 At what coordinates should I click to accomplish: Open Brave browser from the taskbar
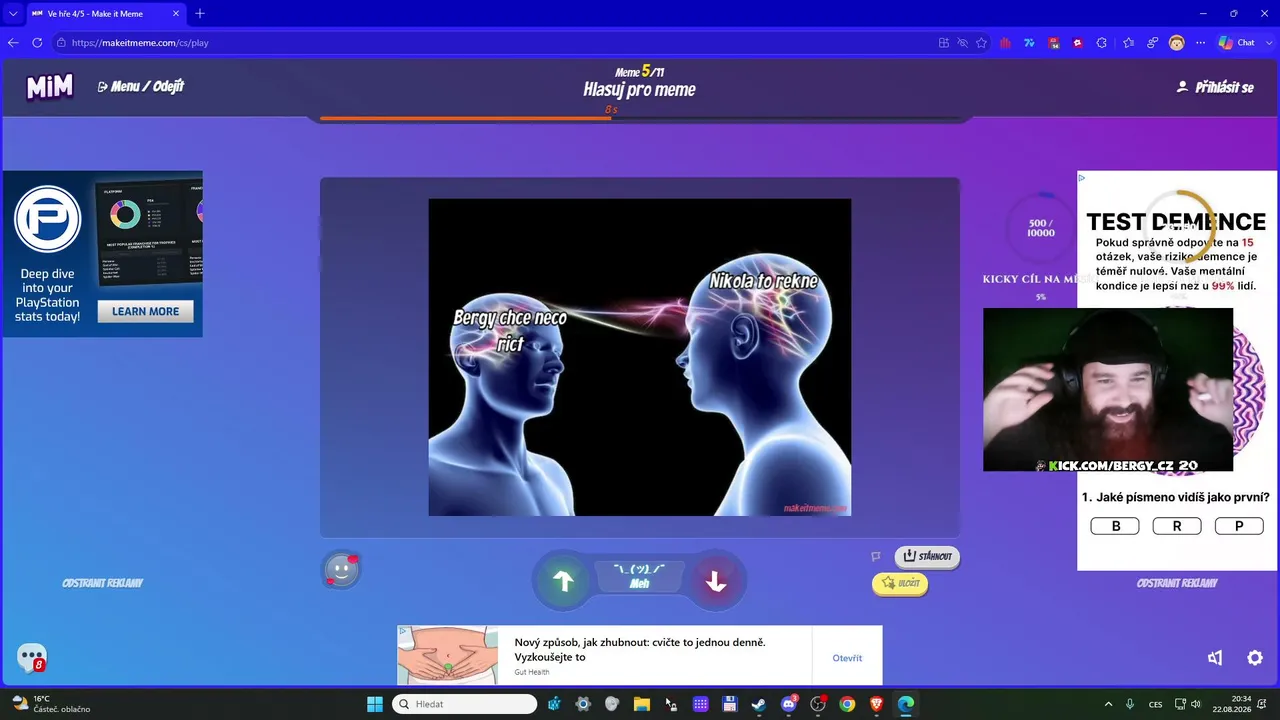(876, 704)
